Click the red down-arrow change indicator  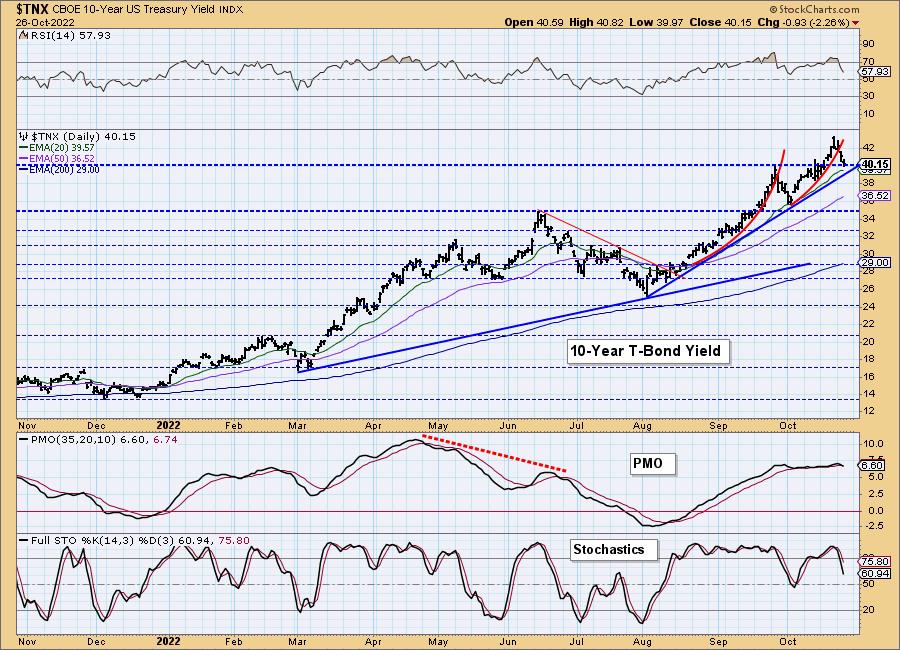(856, 23)
